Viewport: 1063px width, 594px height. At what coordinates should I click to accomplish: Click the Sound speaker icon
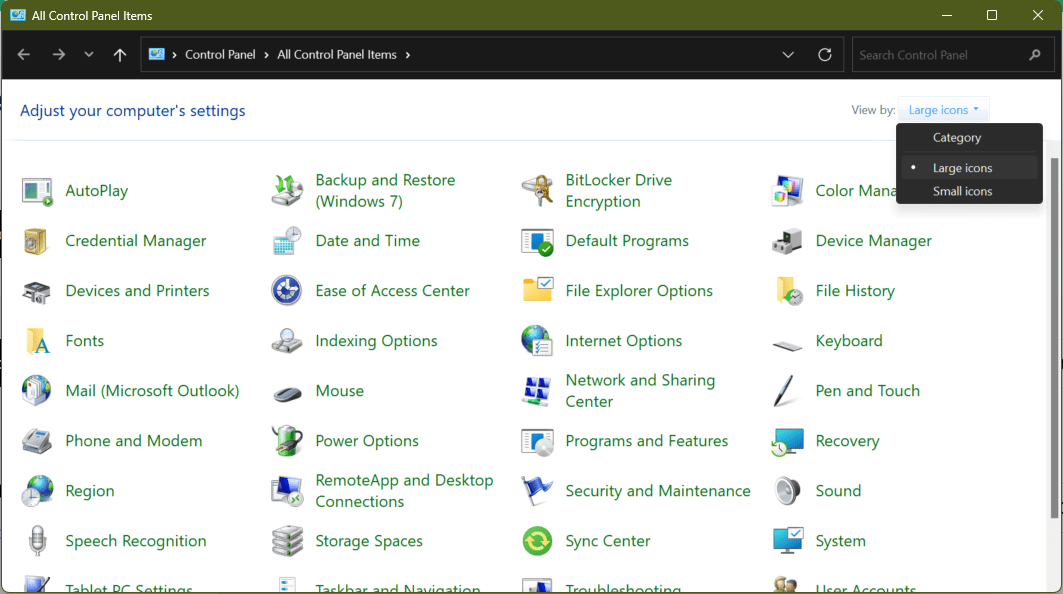pos(787,491)
